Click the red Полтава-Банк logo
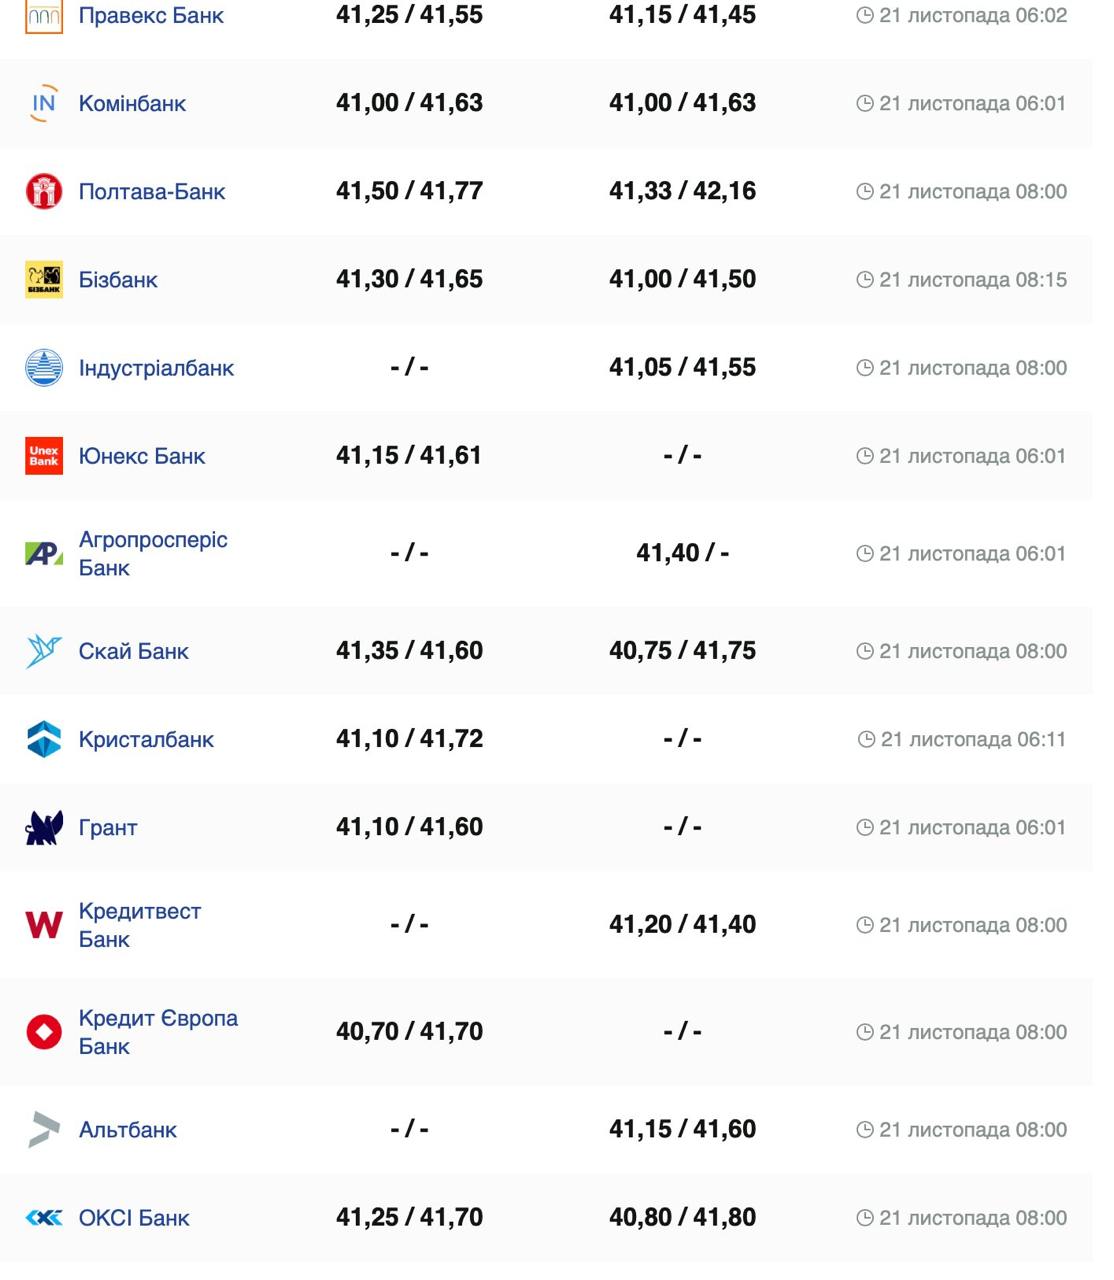This screenshot has width=1114, height=1280. (x=44, y=191)
